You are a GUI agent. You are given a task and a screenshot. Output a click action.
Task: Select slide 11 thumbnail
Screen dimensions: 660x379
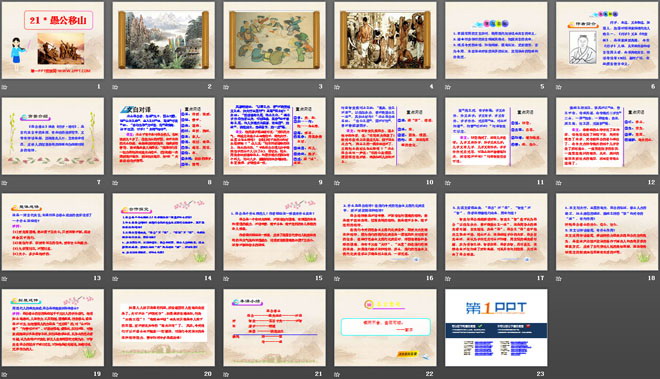496,136
